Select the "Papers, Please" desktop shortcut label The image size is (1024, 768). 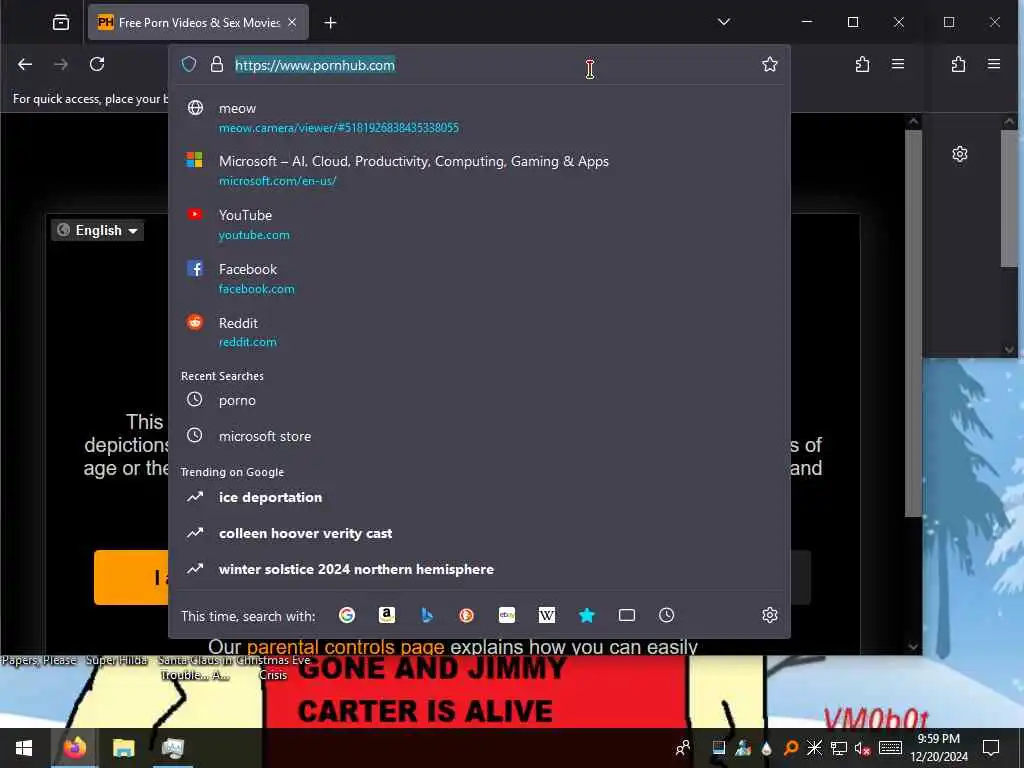point(39,660)
